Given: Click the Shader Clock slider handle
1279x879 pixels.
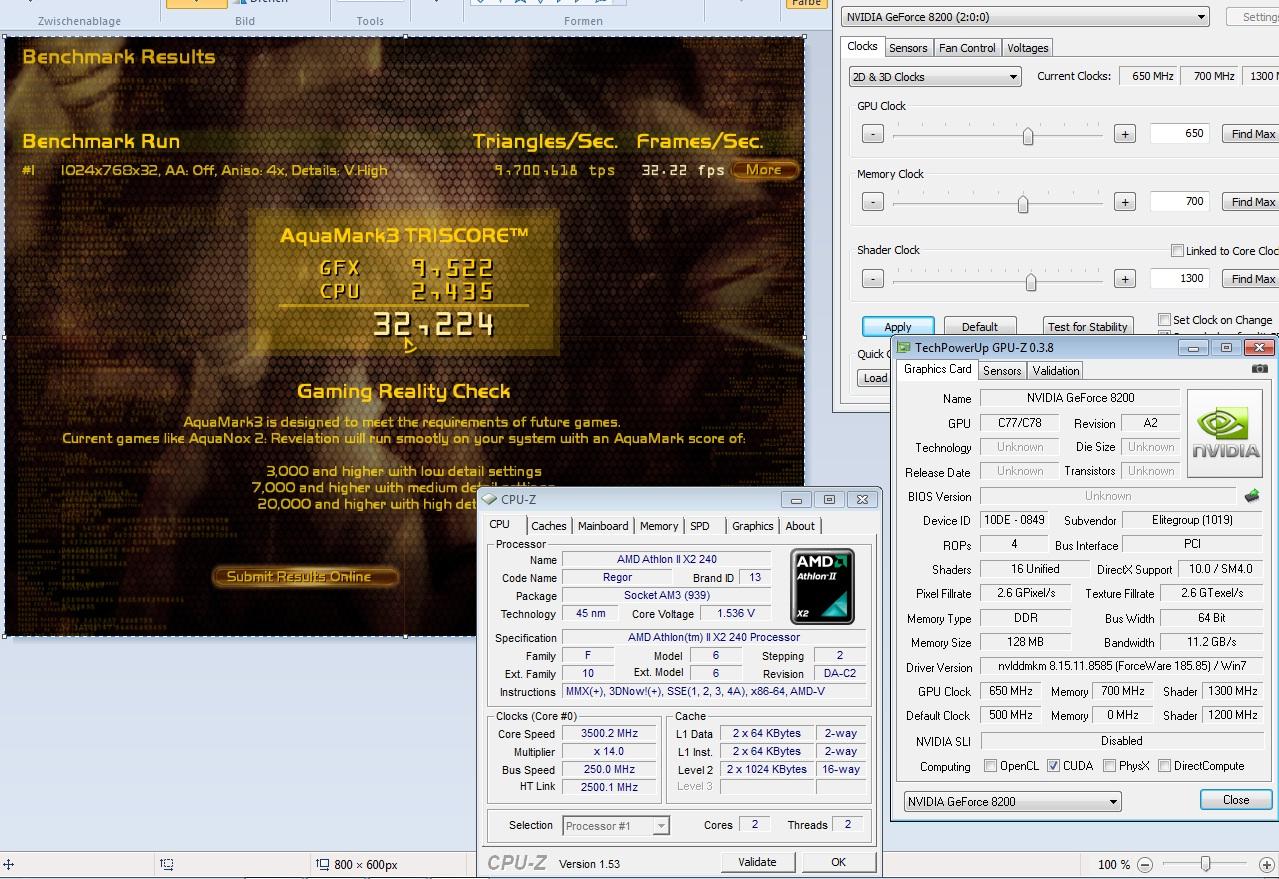Looking at the screenshot, I should point(1030,281).
